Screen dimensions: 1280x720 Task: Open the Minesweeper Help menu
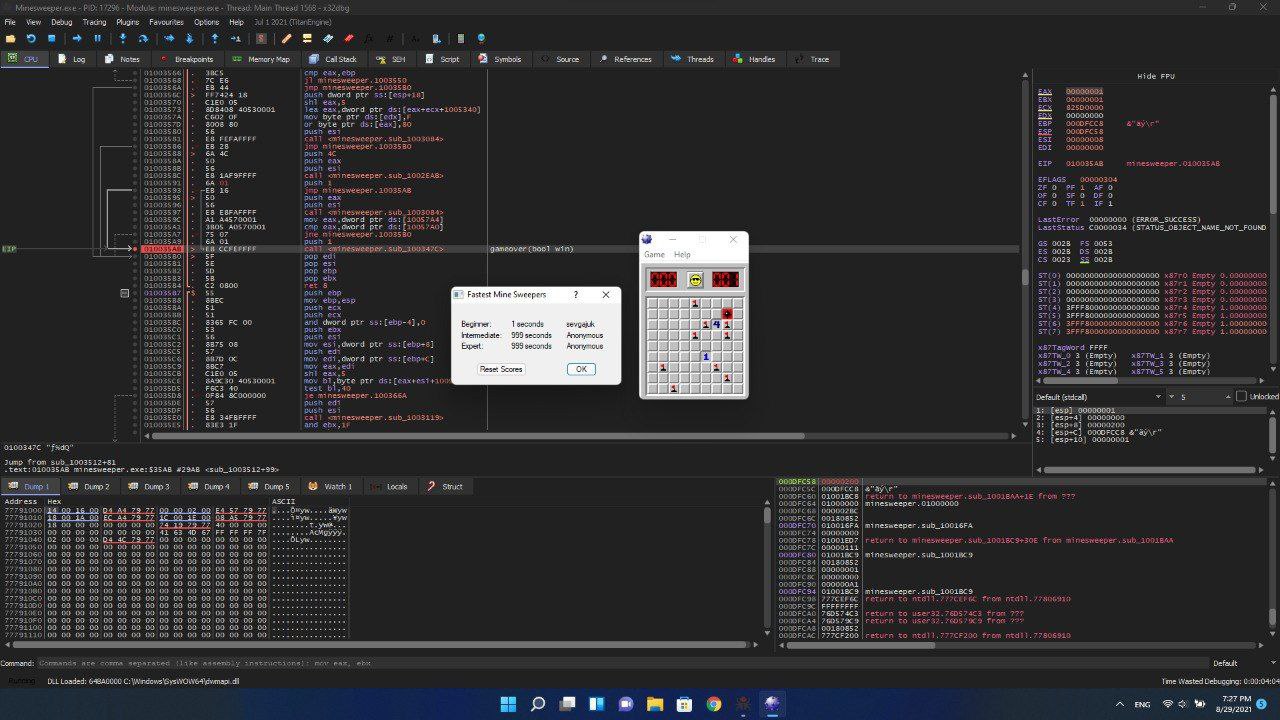tap(682, 254)
